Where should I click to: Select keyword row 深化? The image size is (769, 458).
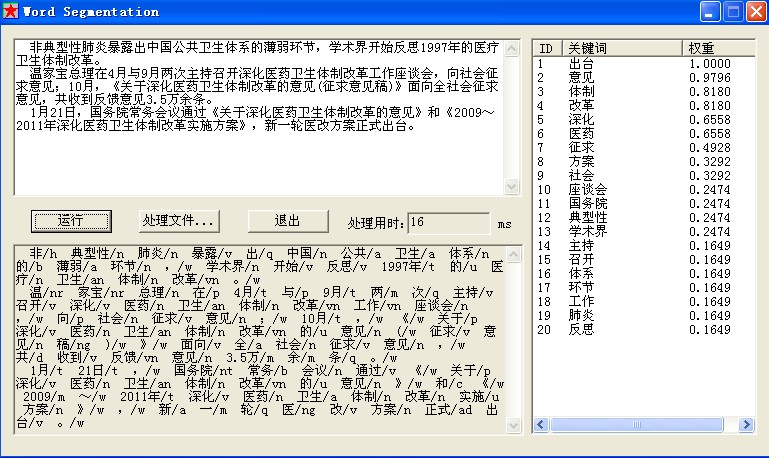point(644,120)
